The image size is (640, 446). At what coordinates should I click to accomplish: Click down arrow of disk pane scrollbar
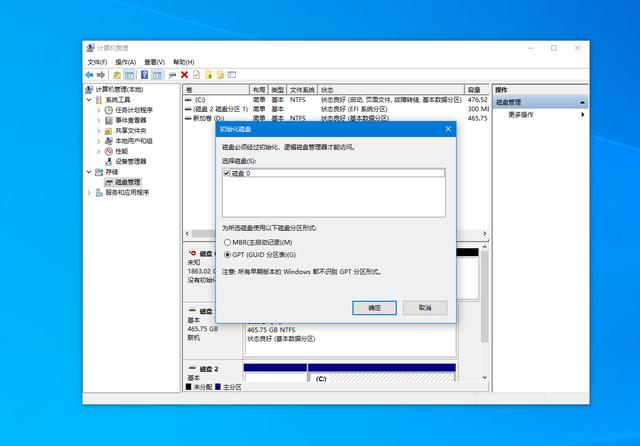pyautogui.click(x=484, y=377)
